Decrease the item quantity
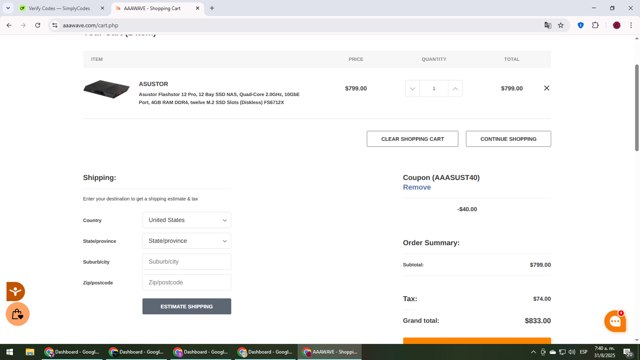The height and width of the screenshot is (360, 640). pyautogui.click(x=412, y=89)
